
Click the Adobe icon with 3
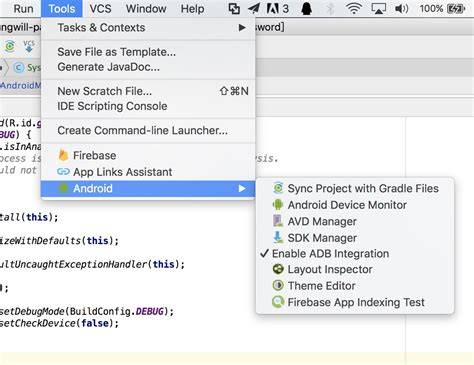point(277,9)
